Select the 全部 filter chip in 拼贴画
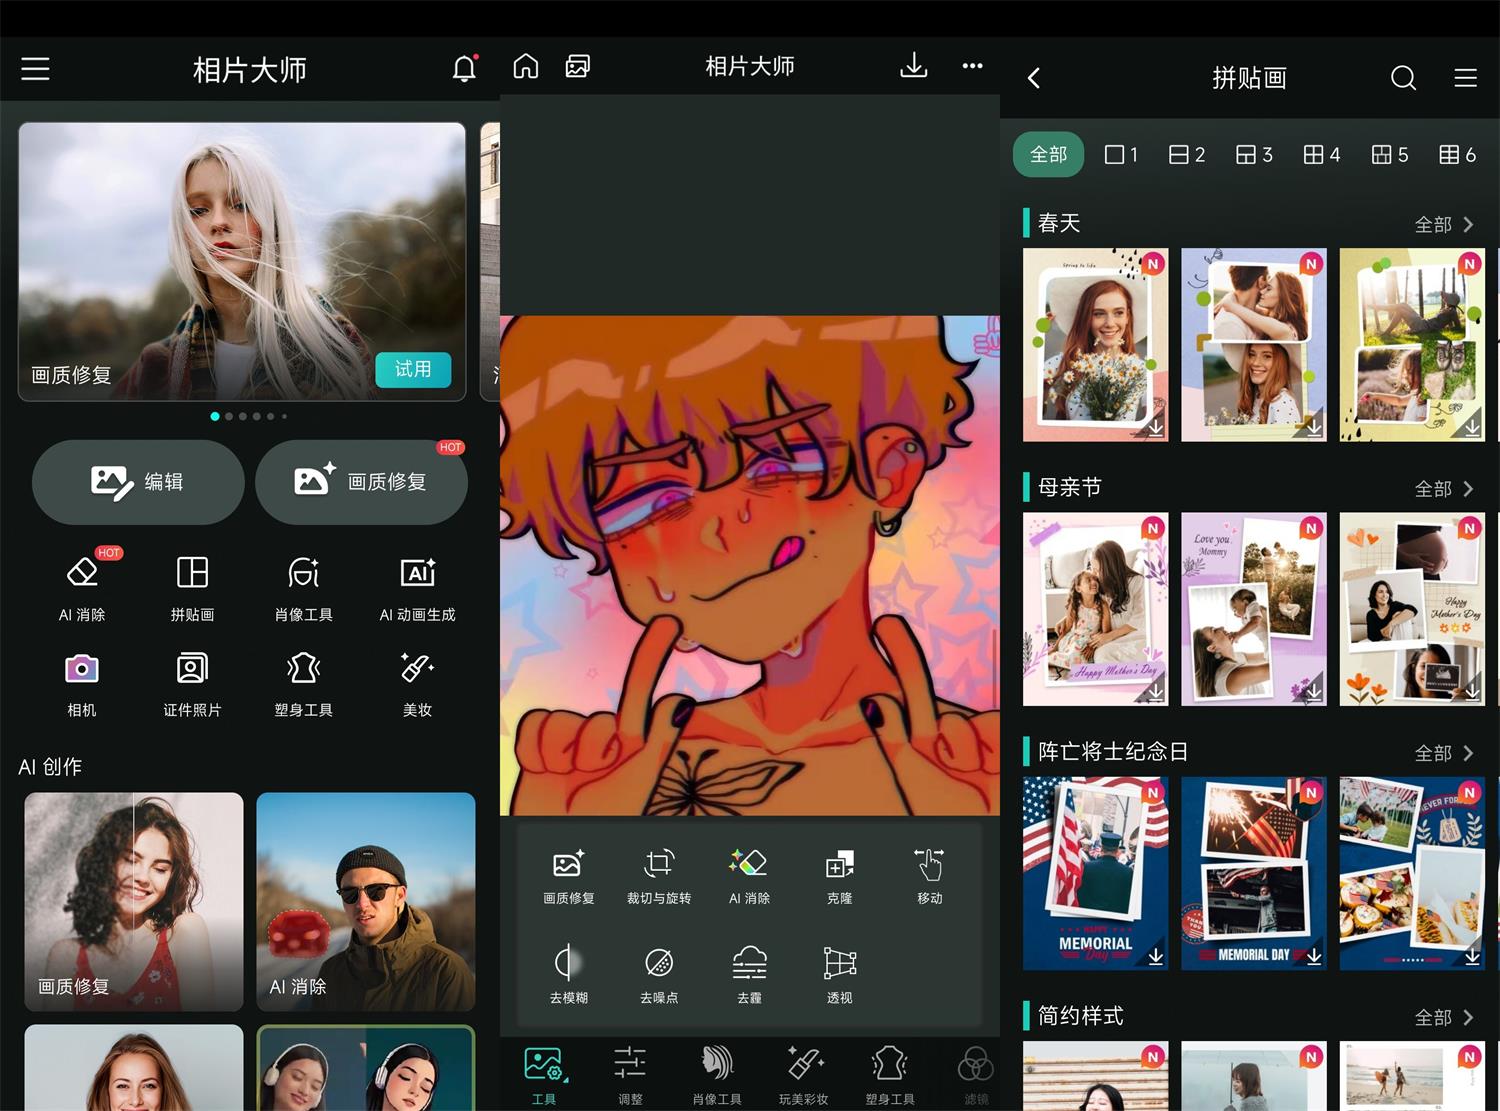The image size is (1500, 1111). click(x=1048, y=154)
